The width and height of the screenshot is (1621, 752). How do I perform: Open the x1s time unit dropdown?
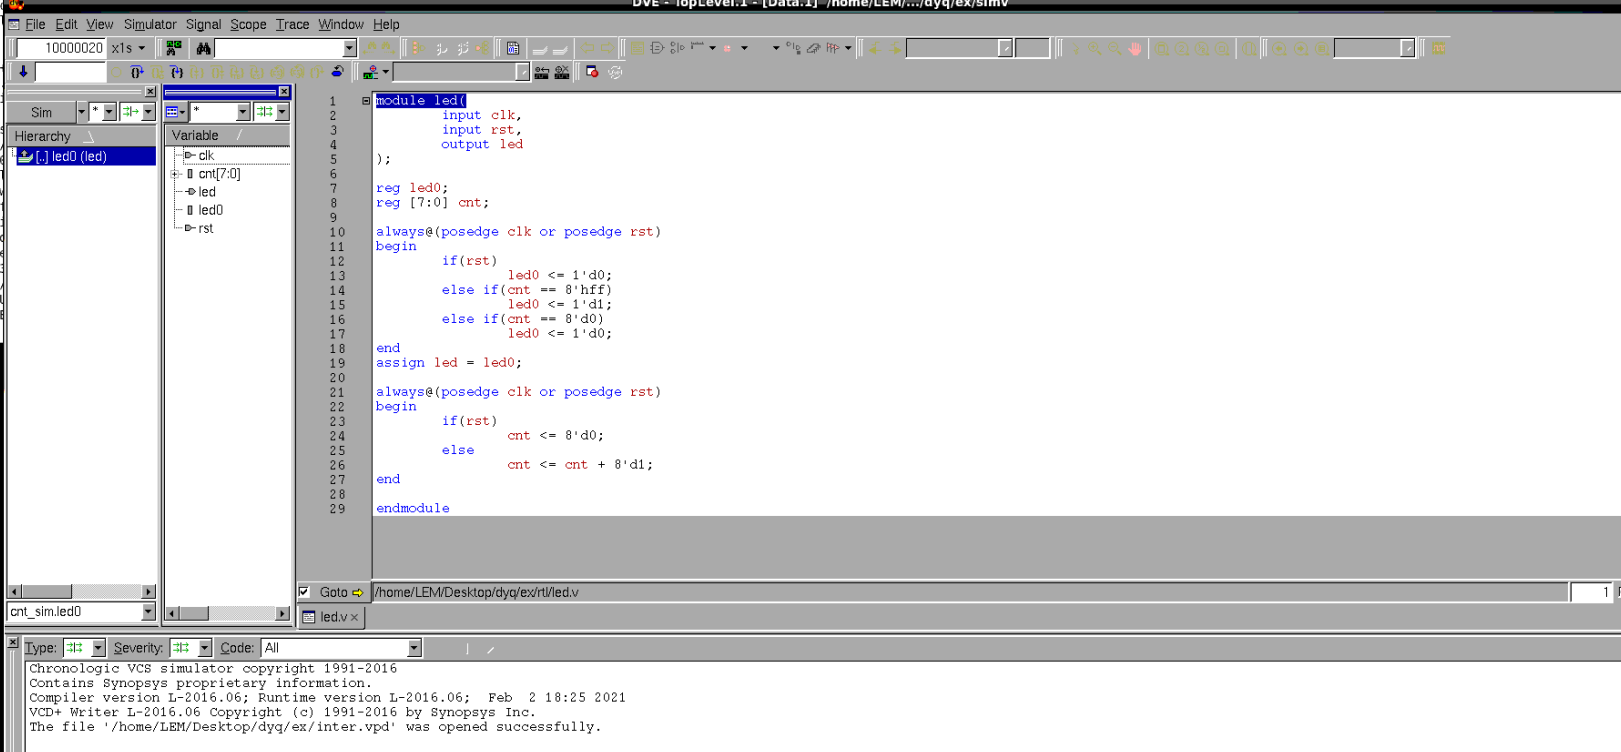pyautogui.click(x=142, y=48)
